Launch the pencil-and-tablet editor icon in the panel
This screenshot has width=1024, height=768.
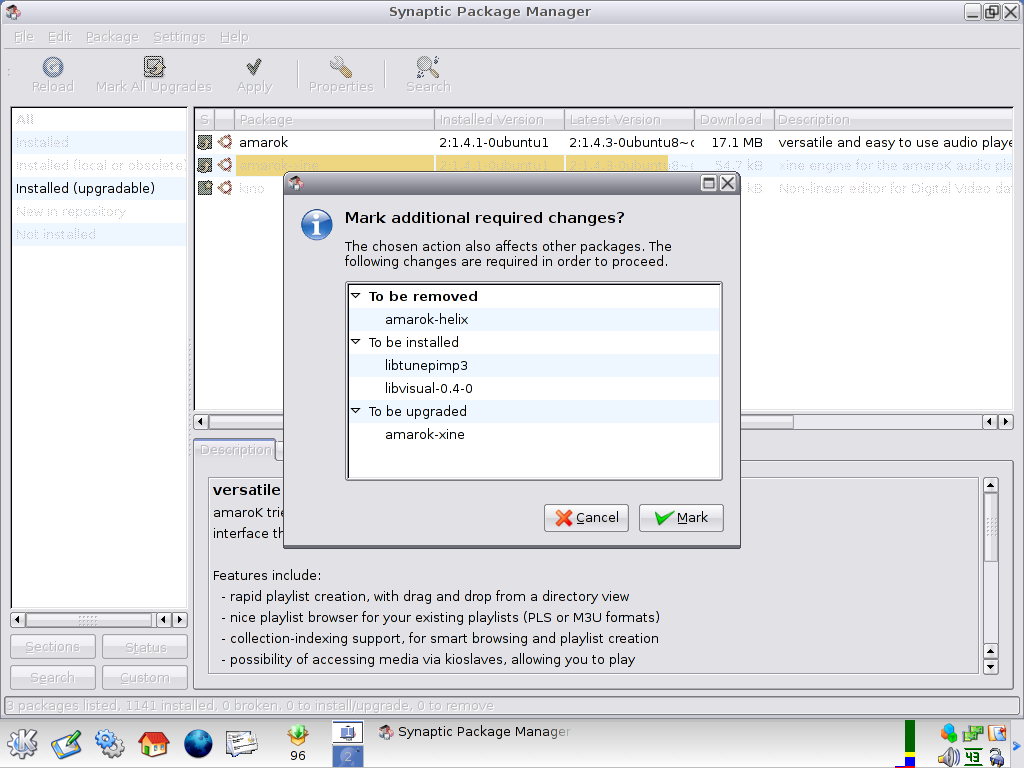66,743
